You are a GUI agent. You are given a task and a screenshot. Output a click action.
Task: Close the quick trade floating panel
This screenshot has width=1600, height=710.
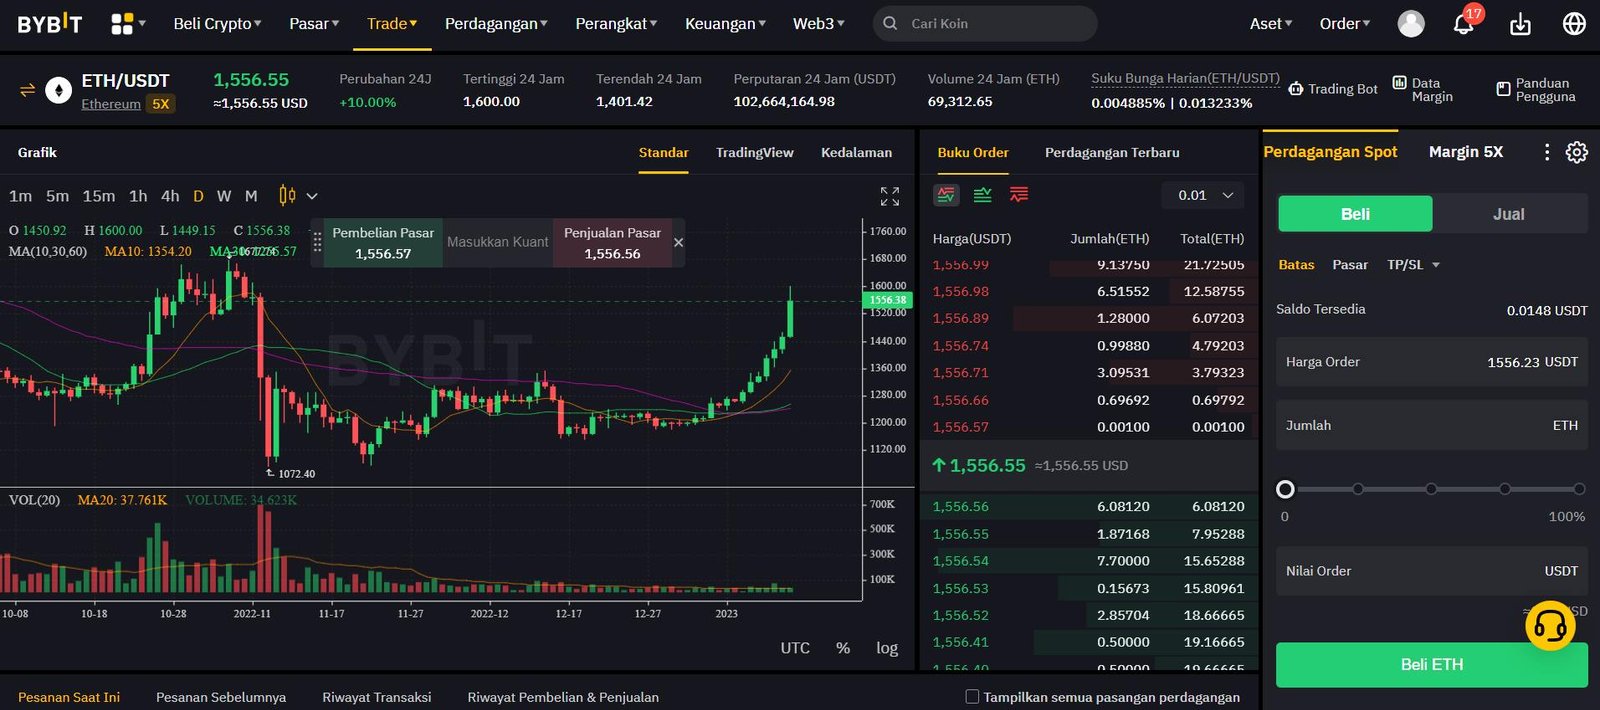(x=679, y=242)
